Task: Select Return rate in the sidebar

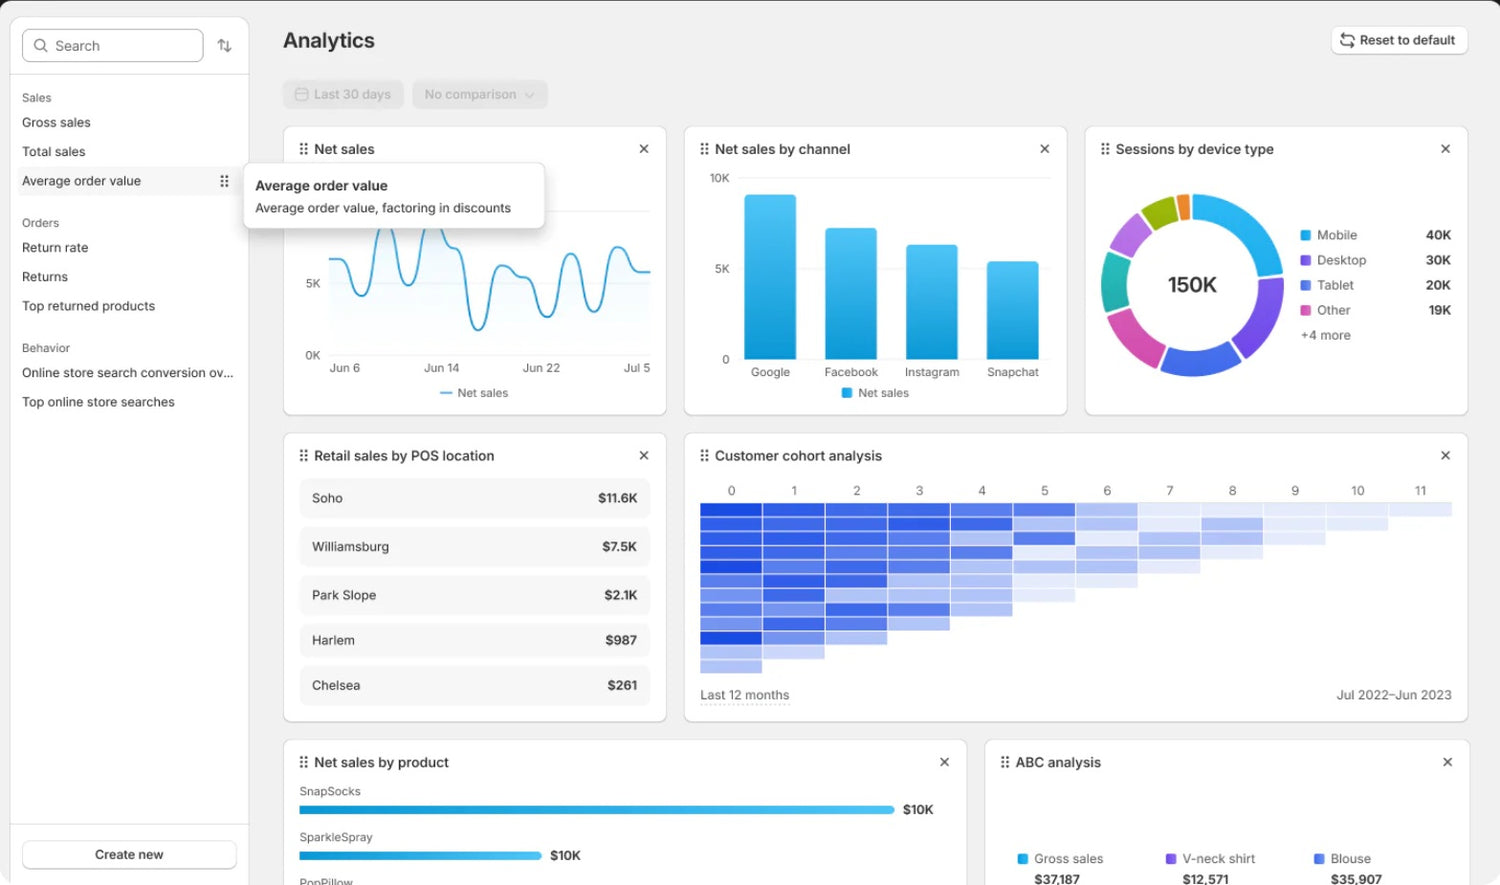Action: 55,248
